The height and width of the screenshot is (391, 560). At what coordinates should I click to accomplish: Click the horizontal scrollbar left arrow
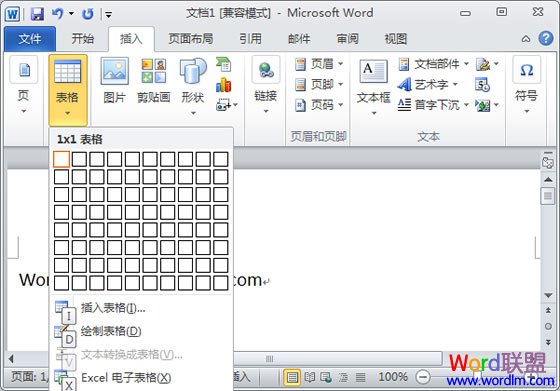point(12,359)
